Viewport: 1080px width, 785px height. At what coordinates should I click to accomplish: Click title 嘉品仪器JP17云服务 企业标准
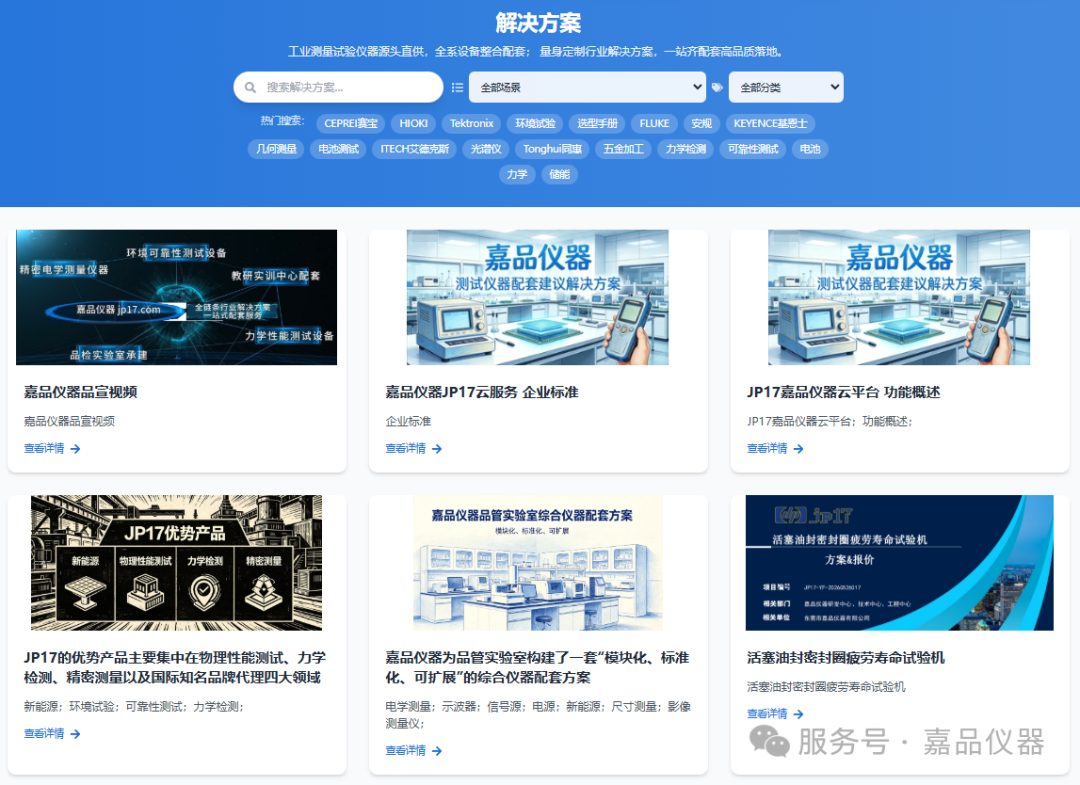481,392
